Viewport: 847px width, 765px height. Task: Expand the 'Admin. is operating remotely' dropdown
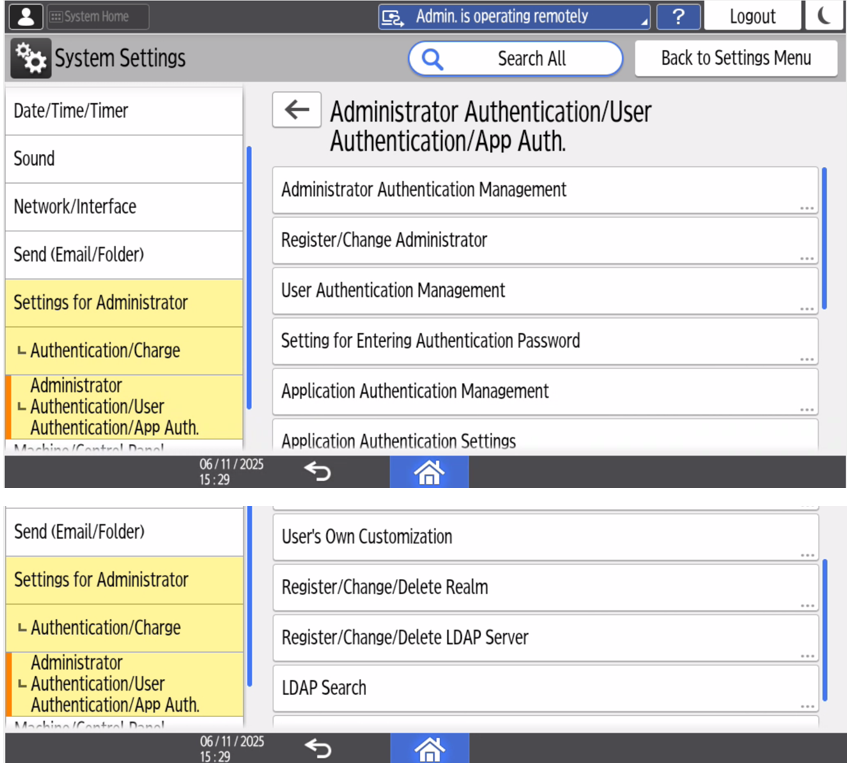(643, 21)
